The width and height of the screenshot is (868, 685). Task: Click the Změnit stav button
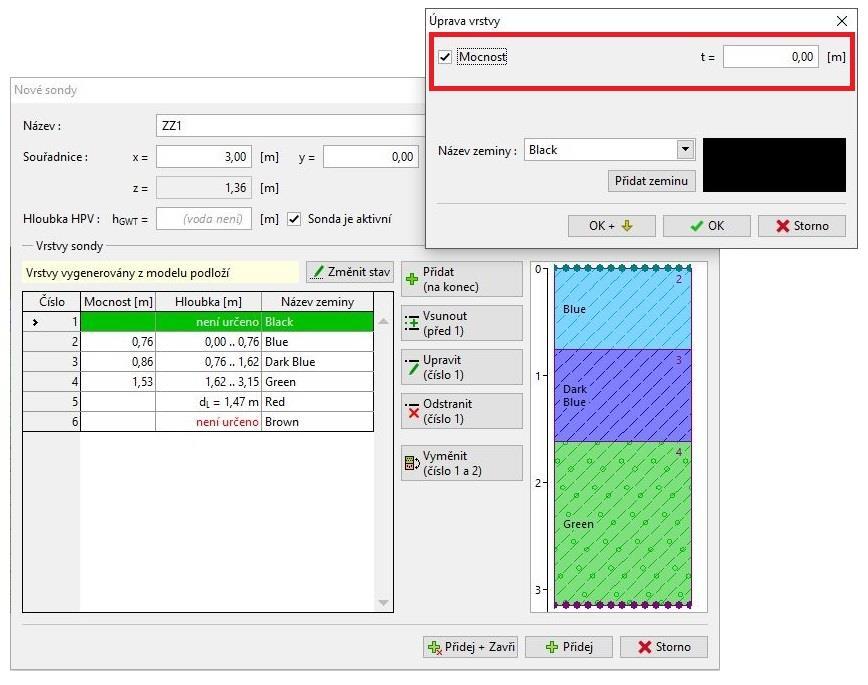[x=350, y=272]
